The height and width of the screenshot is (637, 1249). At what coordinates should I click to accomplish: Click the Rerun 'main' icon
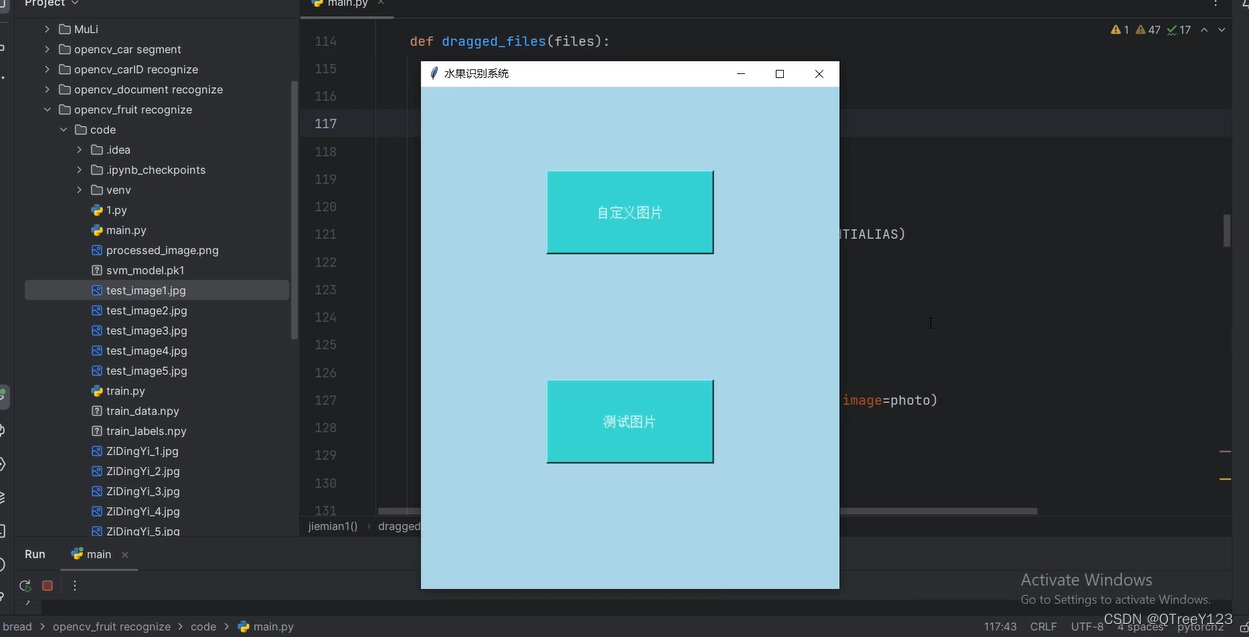24,586
